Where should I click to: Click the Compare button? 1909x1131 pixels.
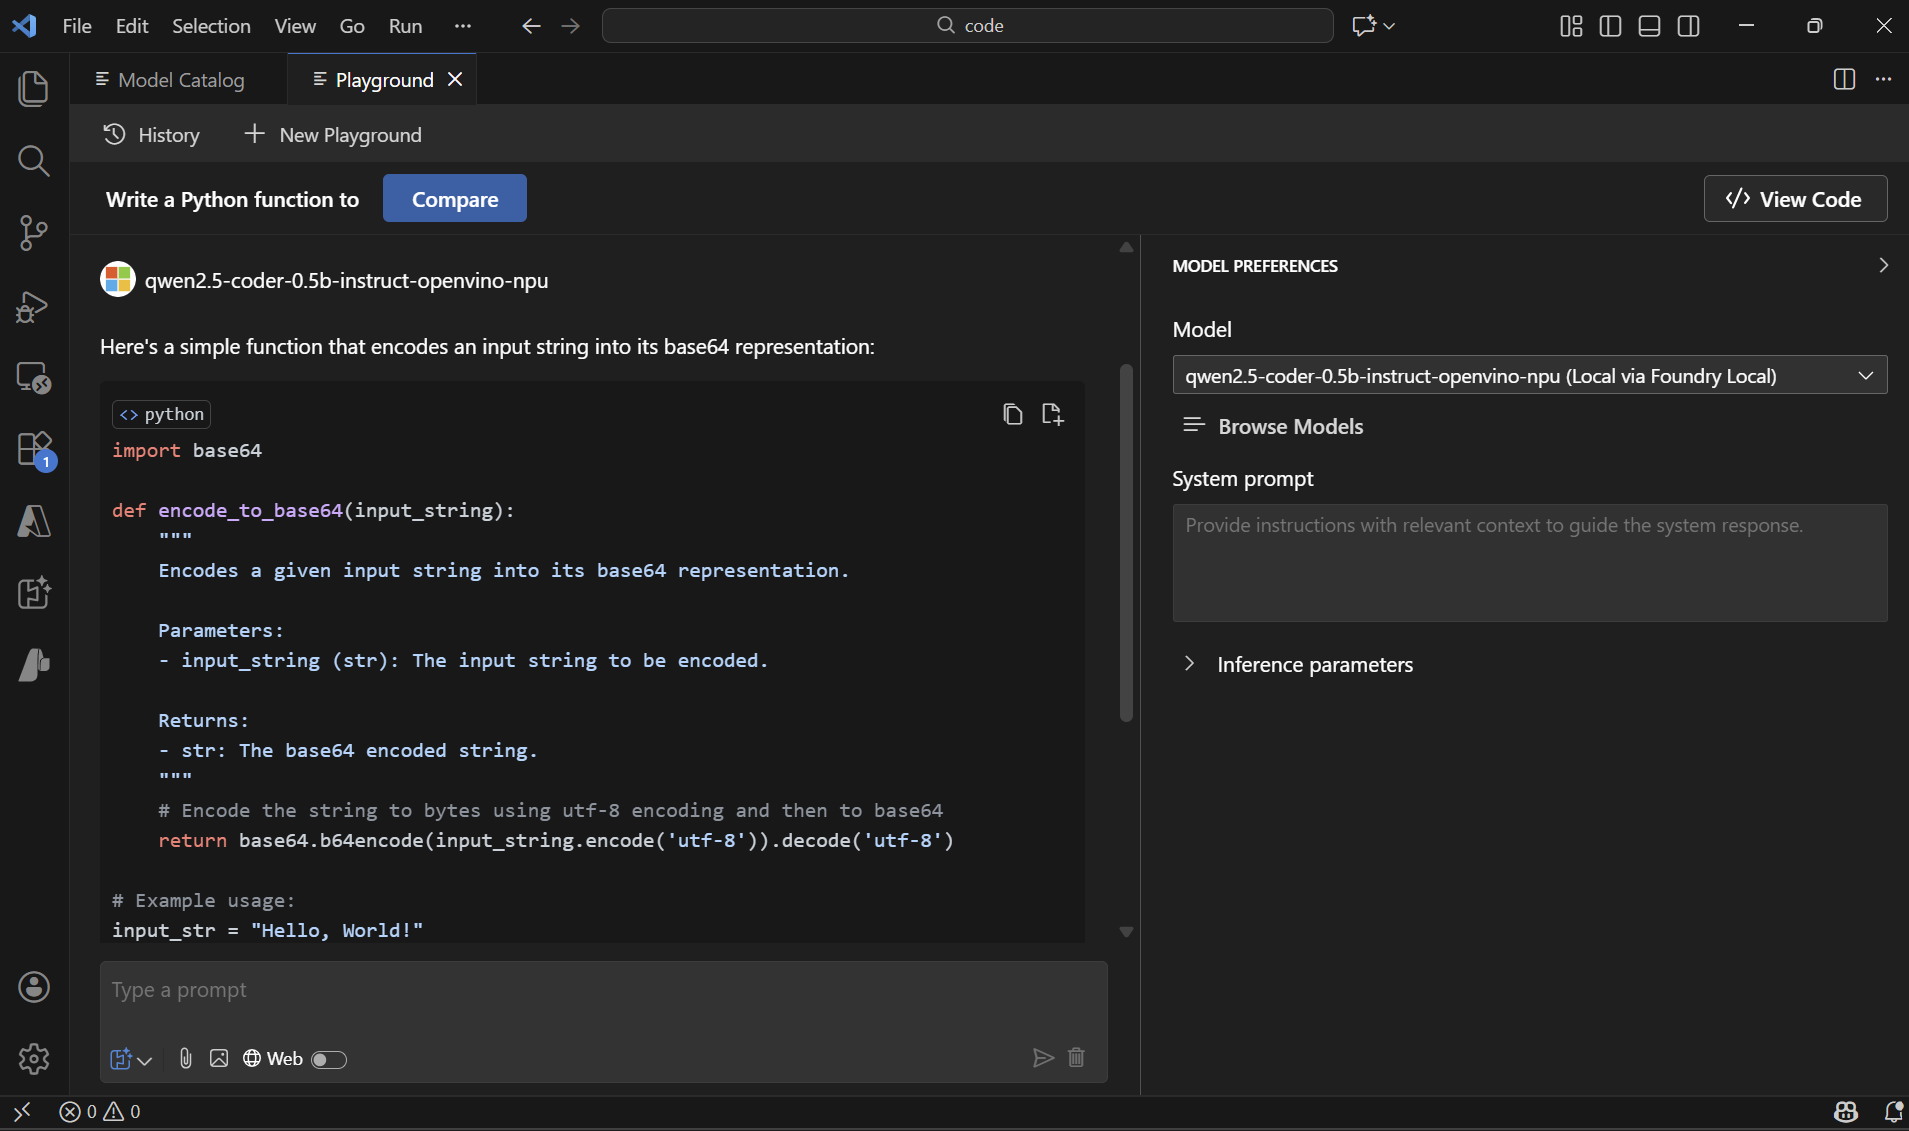[455, 198]
